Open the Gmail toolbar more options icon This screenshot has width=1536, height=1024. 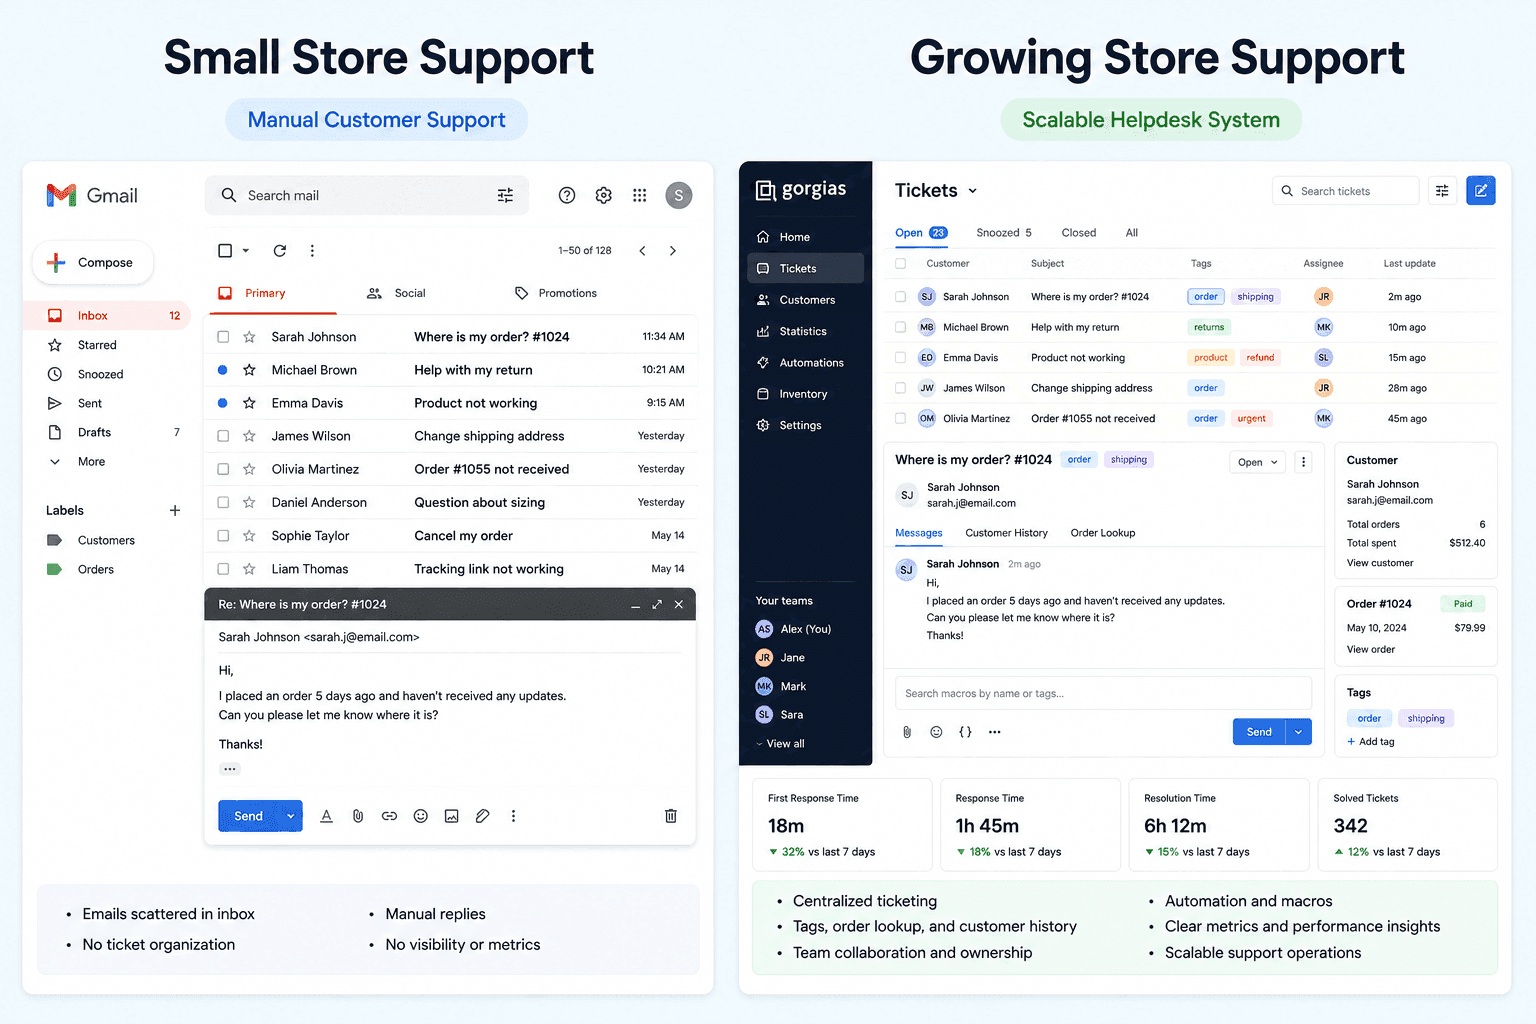pos(312,250)
